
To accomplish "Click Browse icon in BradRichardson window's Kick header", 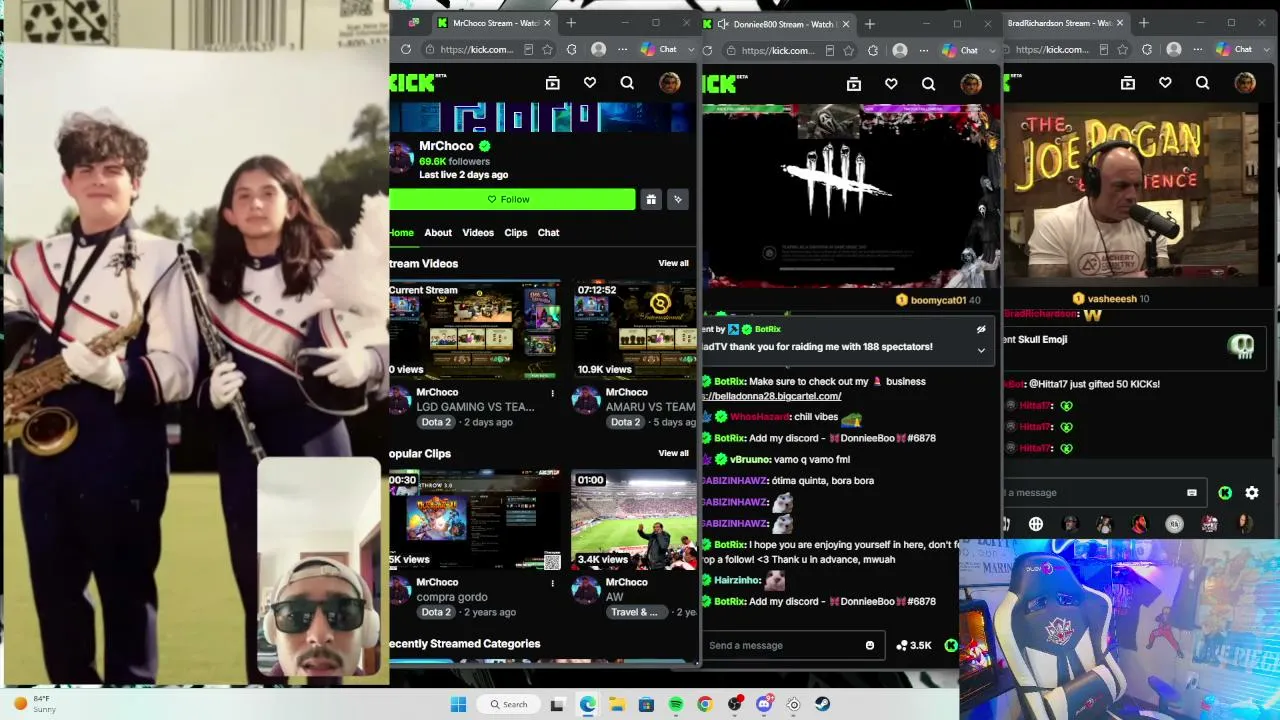I will click(1127, 84).
